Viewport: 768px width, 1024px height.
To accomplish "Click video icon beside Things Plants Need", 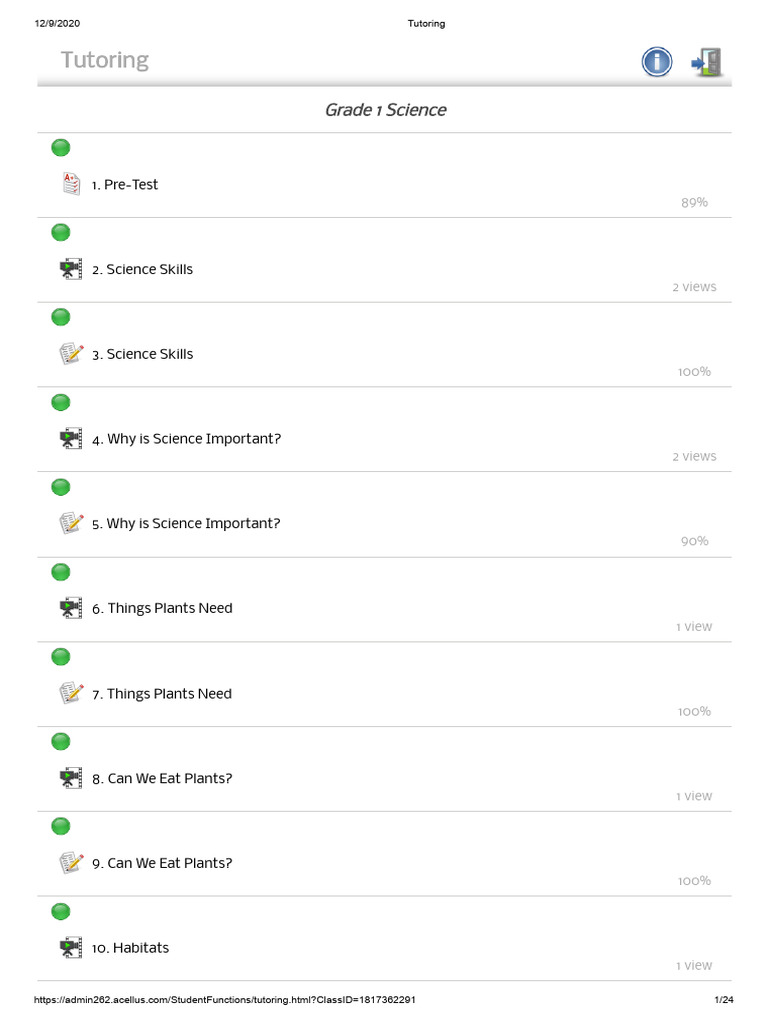I will point(70,608).
